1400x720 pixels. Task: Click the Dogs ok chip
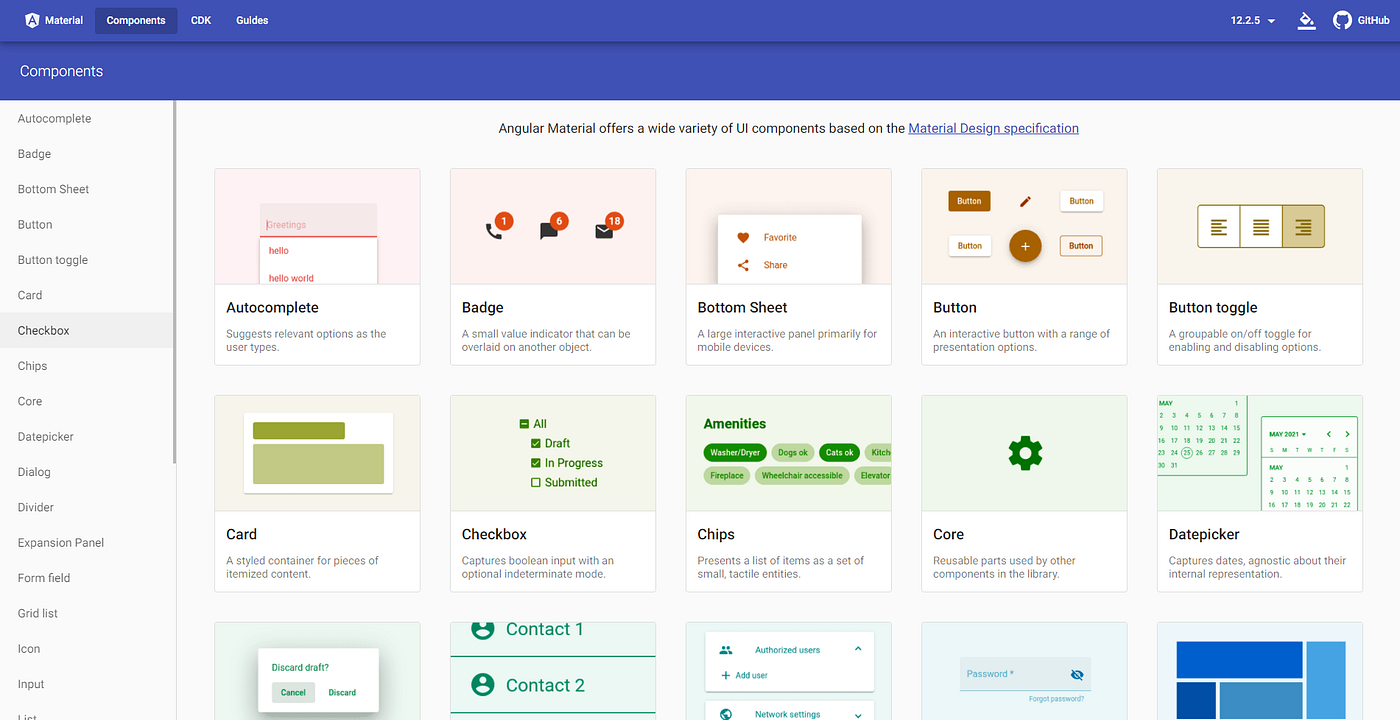(x=793, y=453)
